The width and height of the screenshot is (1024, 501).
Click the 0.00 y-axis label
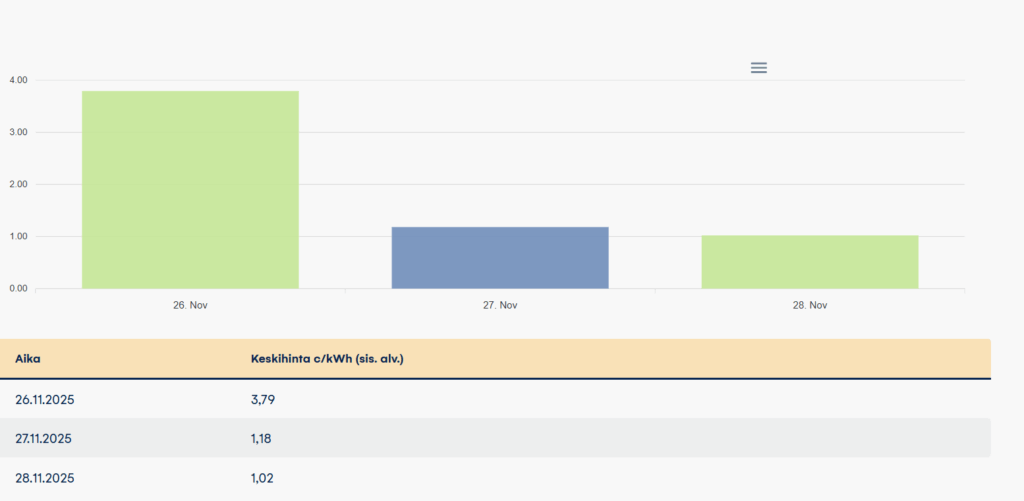18,289
